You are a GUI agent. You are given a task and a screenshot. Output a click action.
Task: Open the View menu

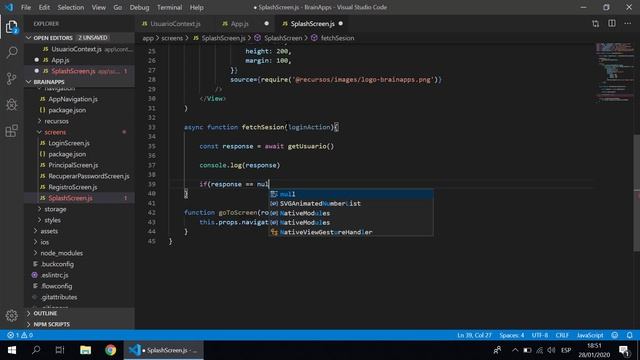coord(98,7)
